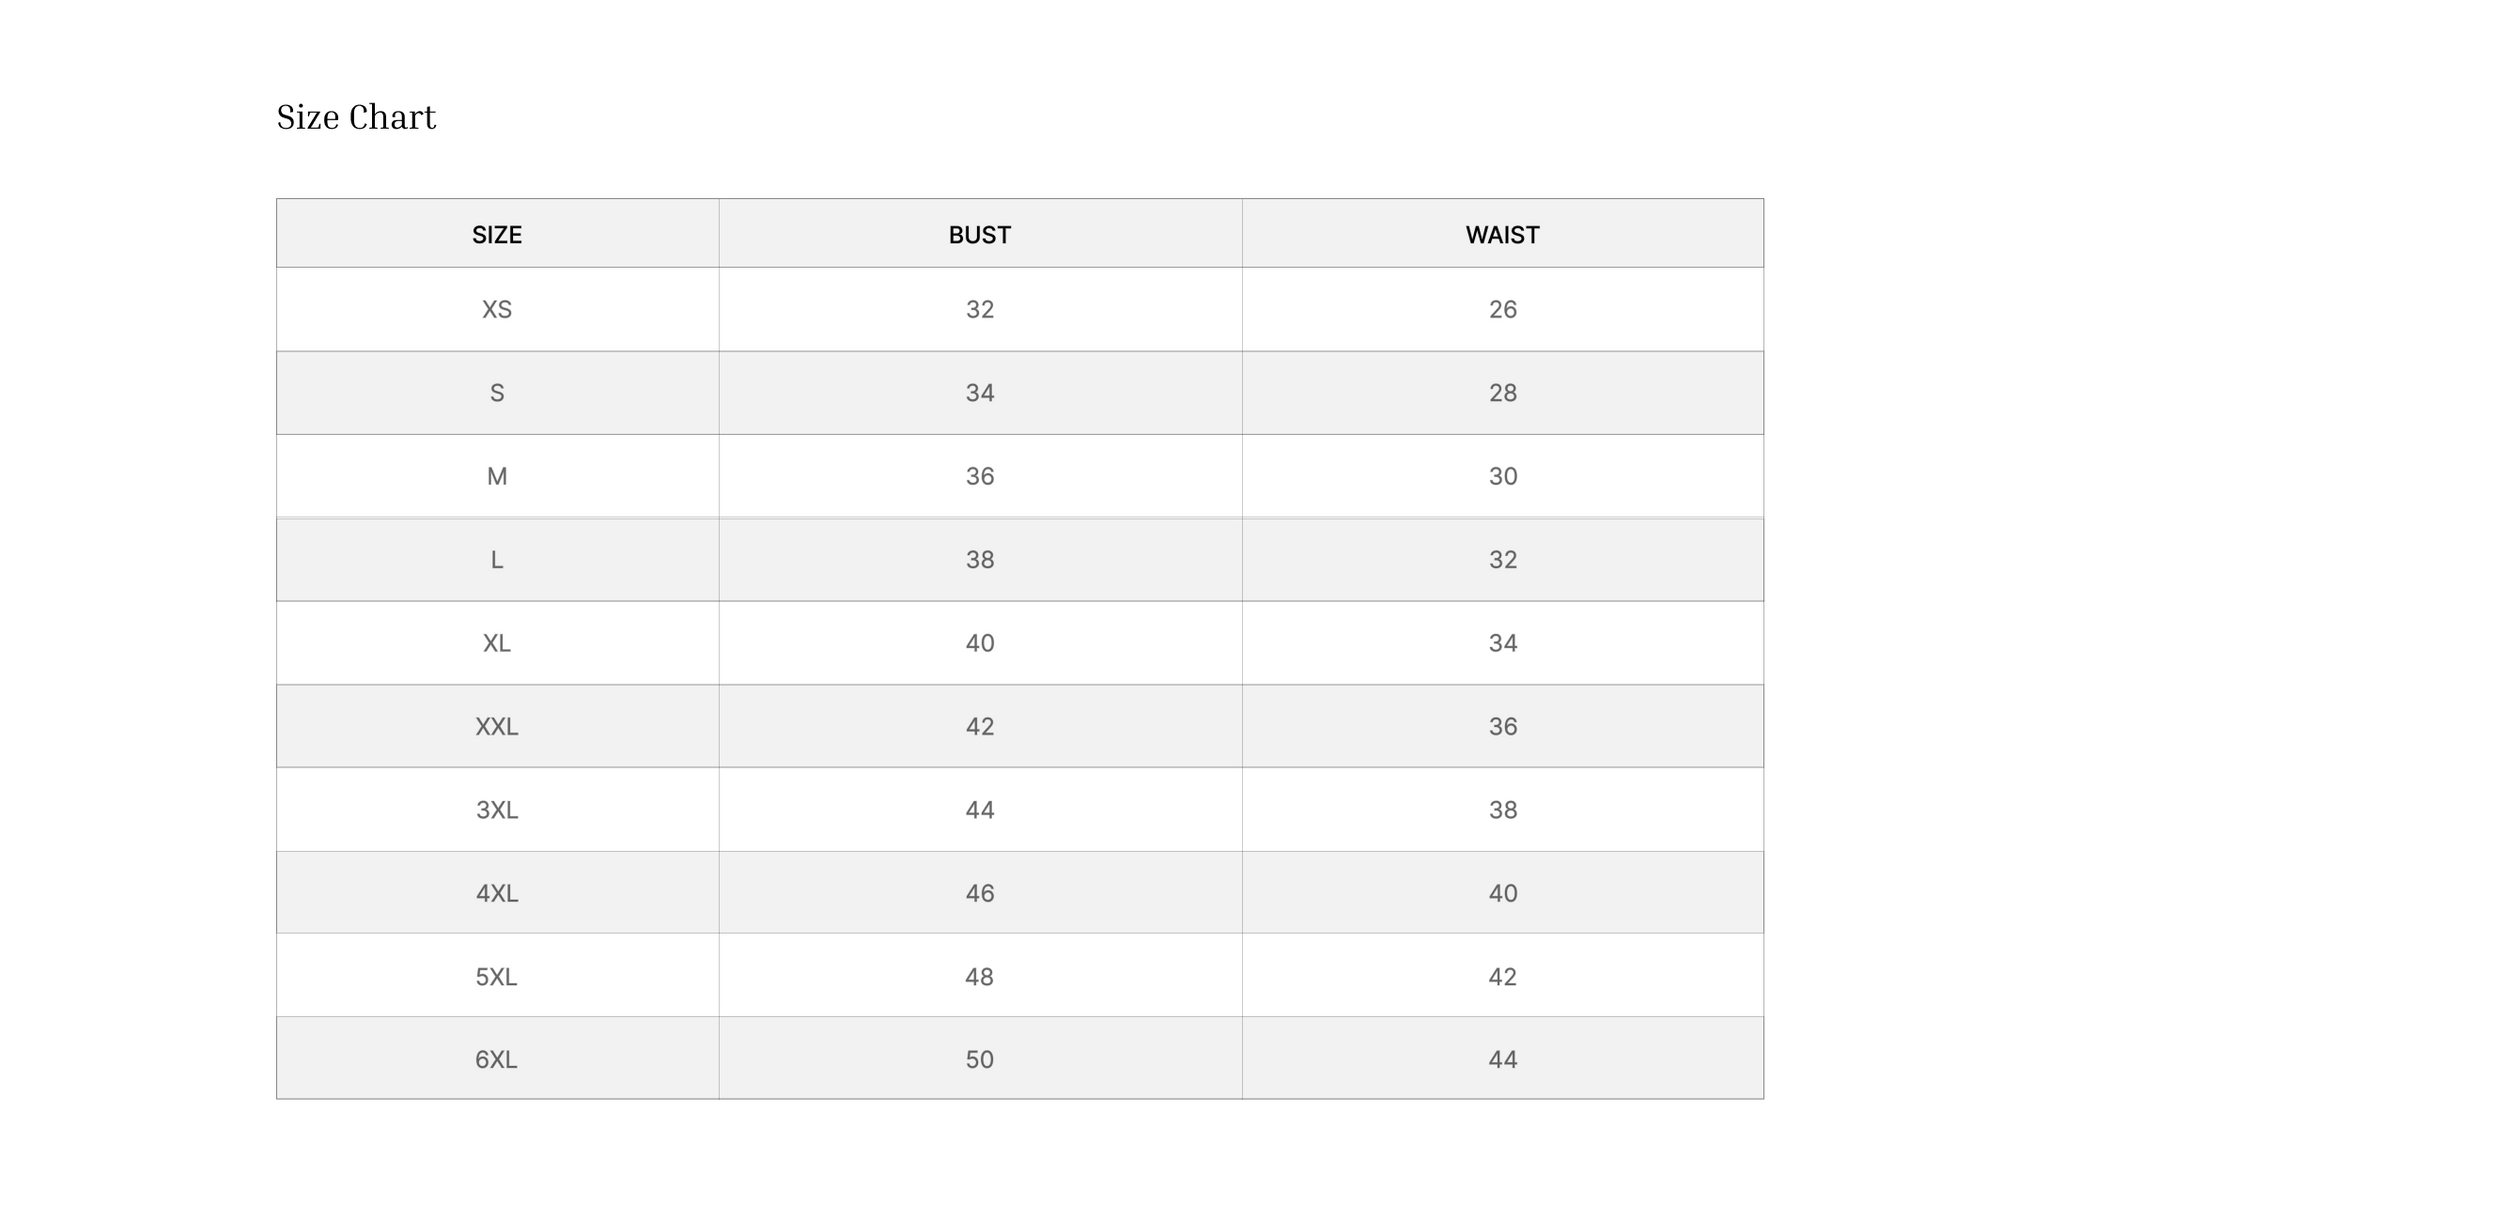Click waist value 44 for 6XL

1502,1059
